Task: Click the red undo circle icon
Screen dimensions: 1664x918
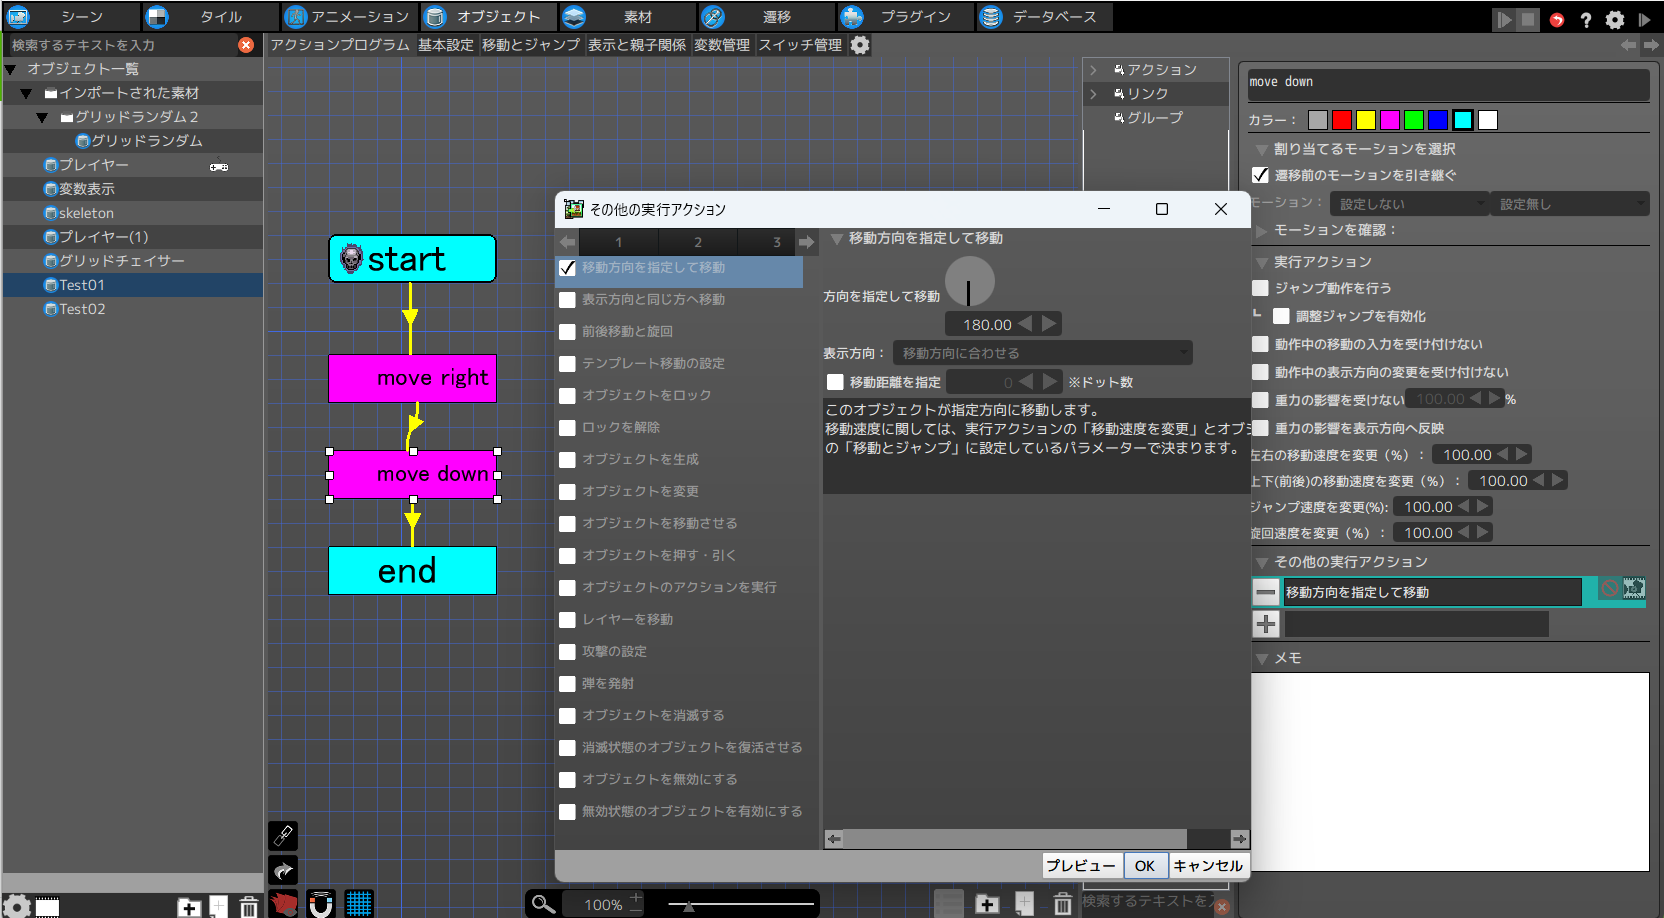Action: [x=1557, y=20]
